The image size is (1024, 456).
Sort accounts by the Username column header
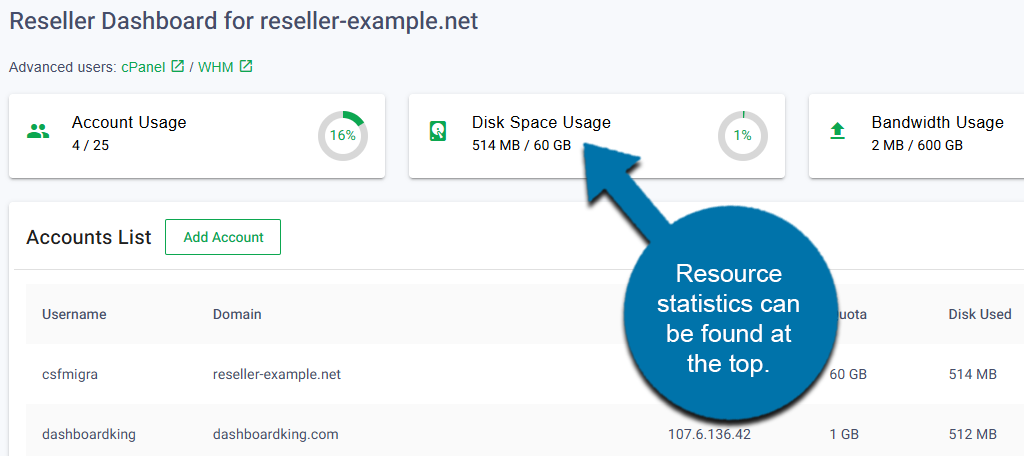coord(74,314)
